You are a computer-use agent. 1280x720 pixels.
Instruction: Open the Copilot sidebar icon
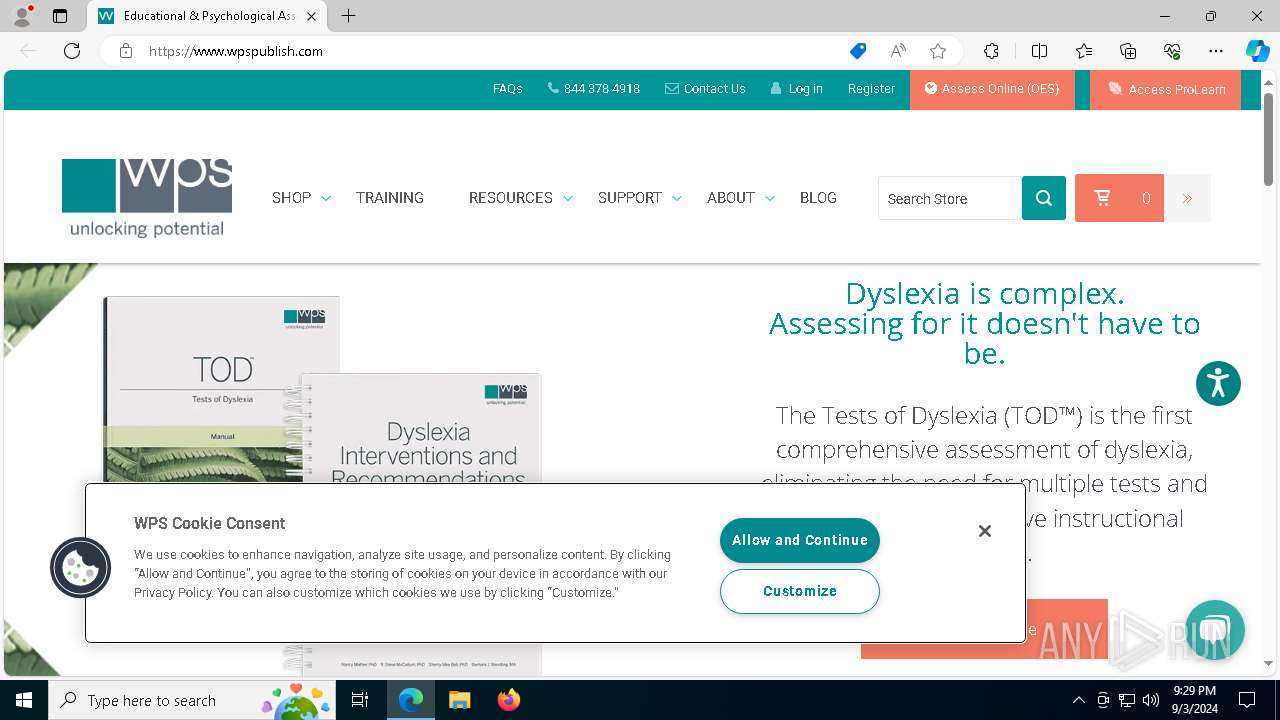[1257, 51]
